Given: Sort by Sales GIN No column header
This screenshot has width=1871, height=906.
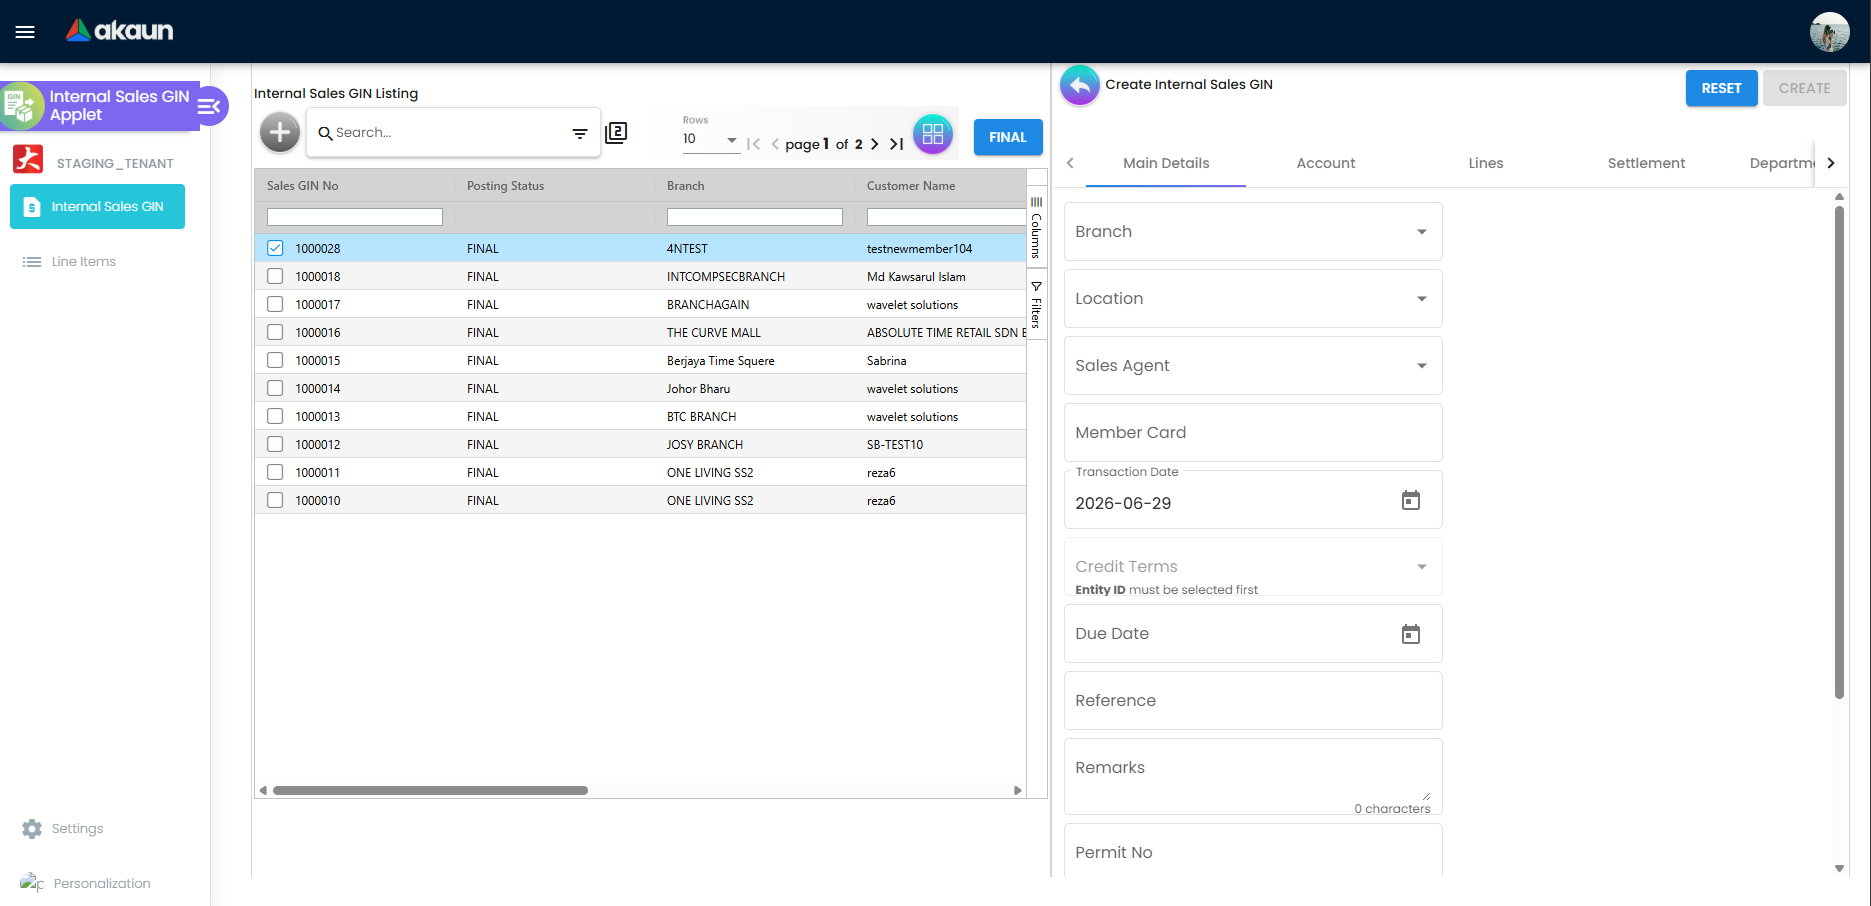Looking at the screenshot, I should (303, 186).
